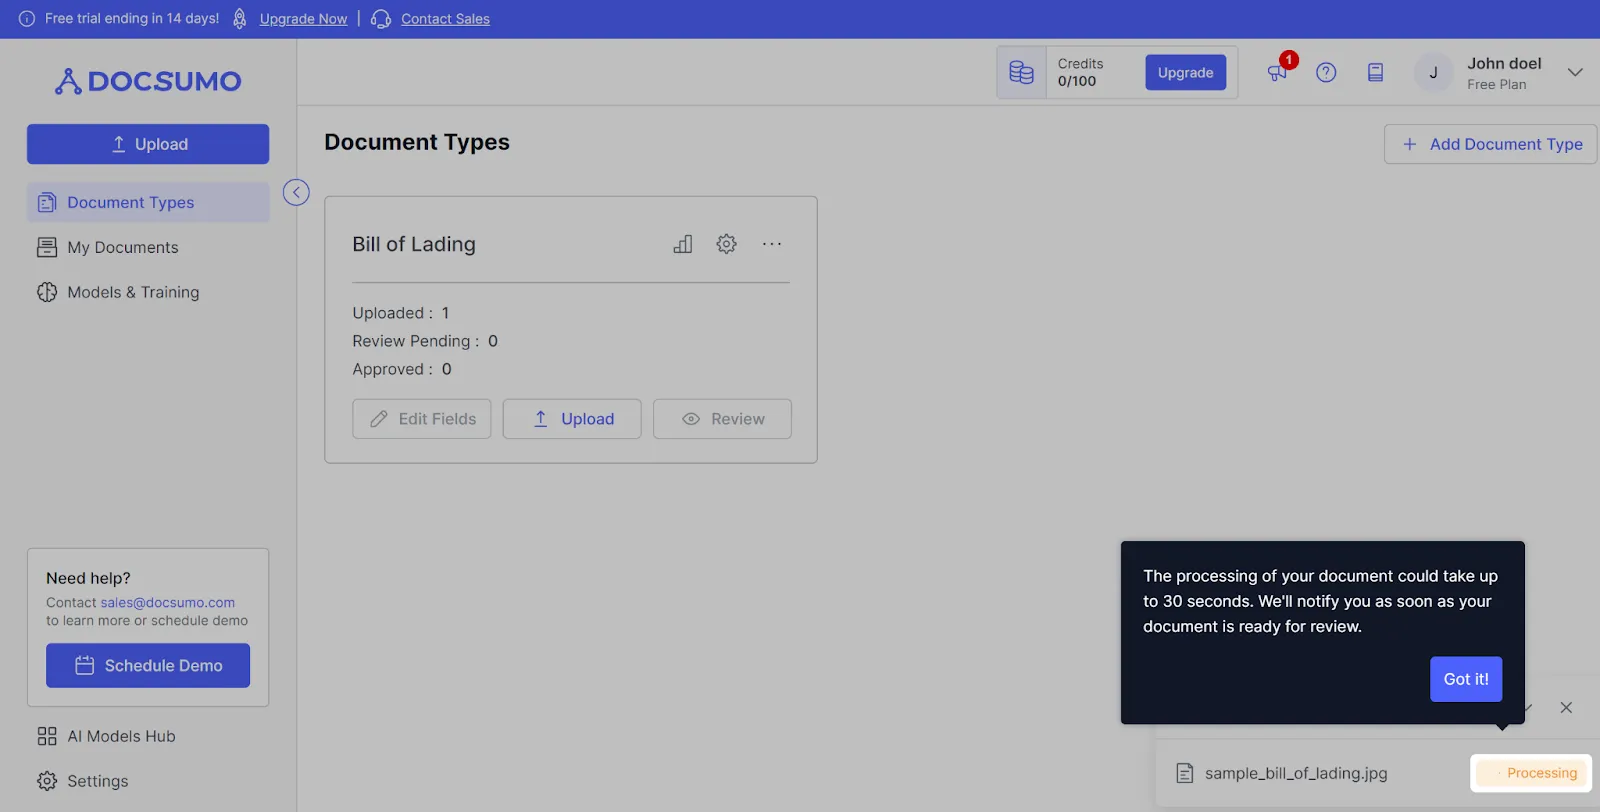This screenshot has width=1600, height=812.
Task: Expand the John doel account dropdown
Action: tap(1575, 72)
